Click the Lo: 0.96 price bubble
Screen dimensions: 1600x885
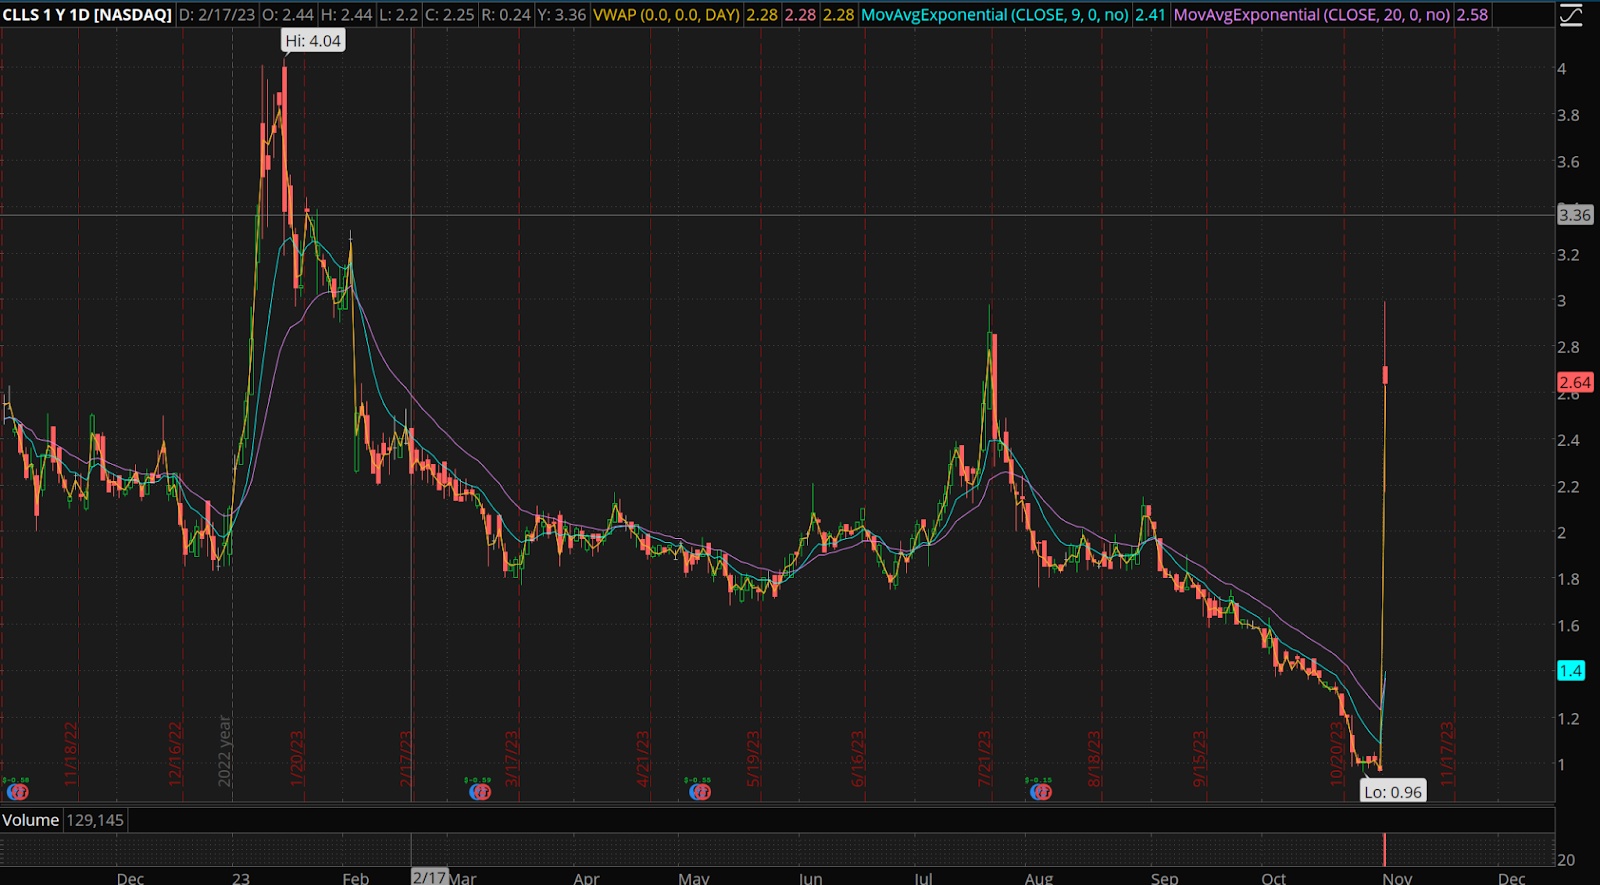click(x=1393, y=792)
